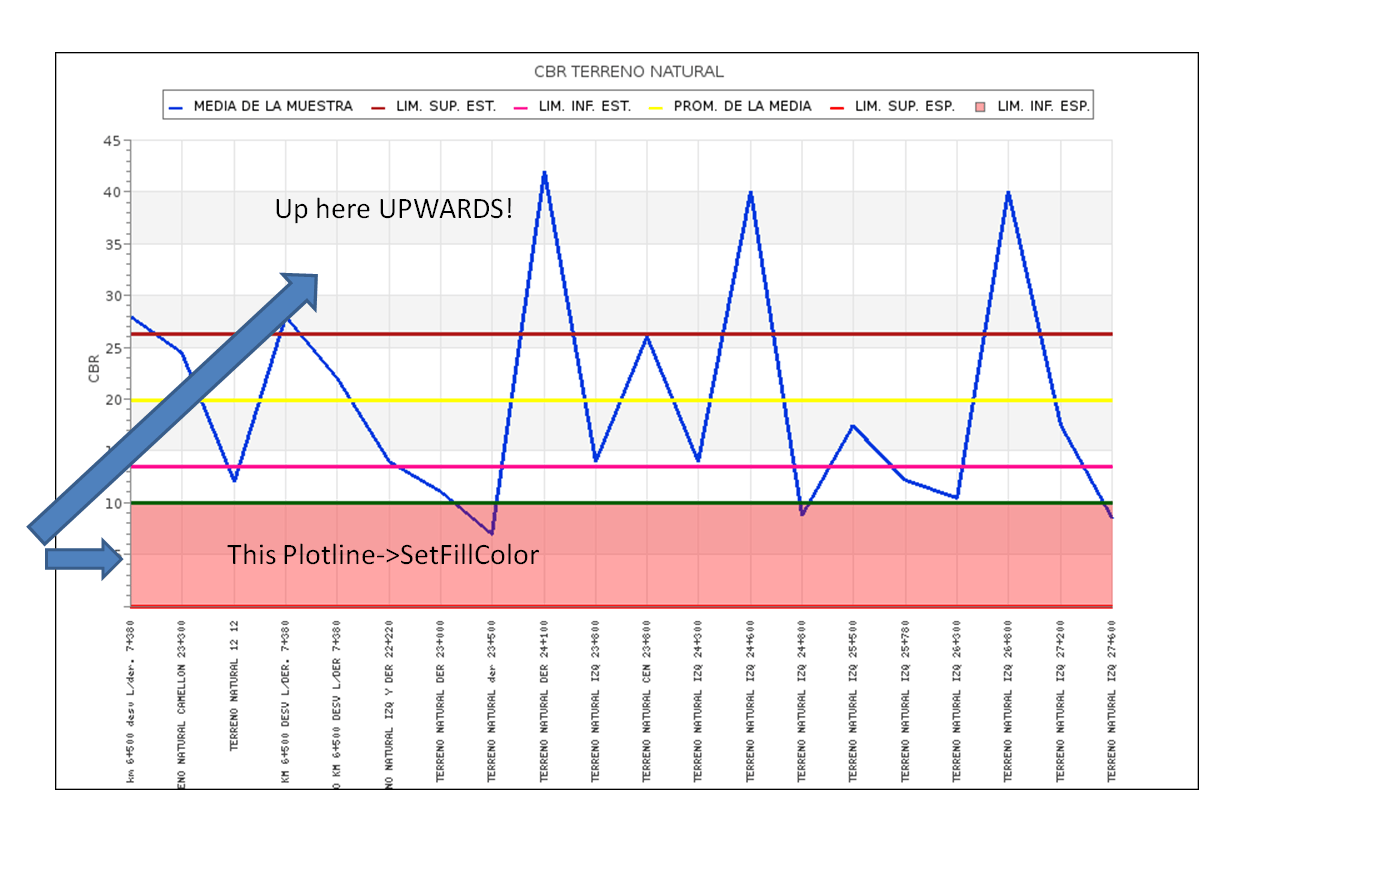Image resolution: width=1393 pixels, height=889 pixels.
Task: Click the x-axis label TERRENO NATURAL IZQ 27+600
Action: (1111, 701)
